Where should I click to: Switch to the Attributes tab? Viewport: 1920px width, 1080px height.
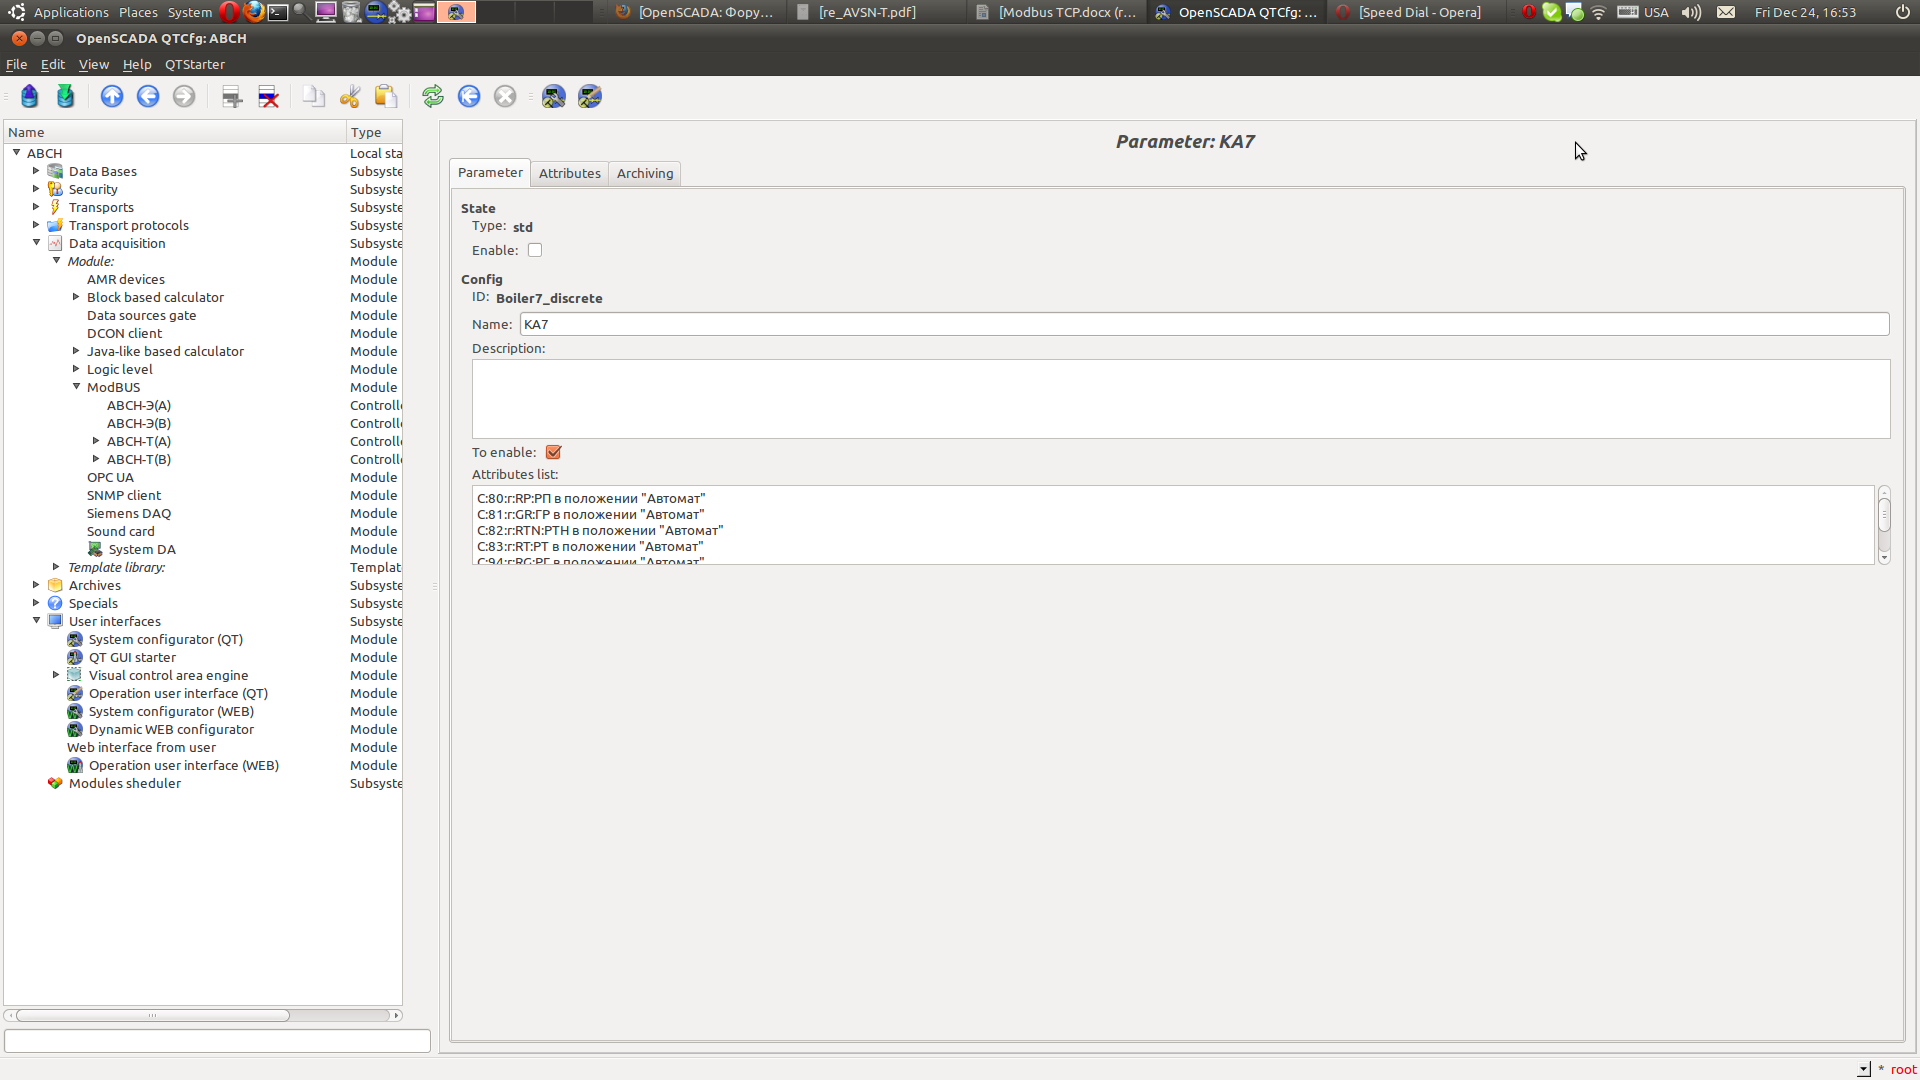click(569, 173)
